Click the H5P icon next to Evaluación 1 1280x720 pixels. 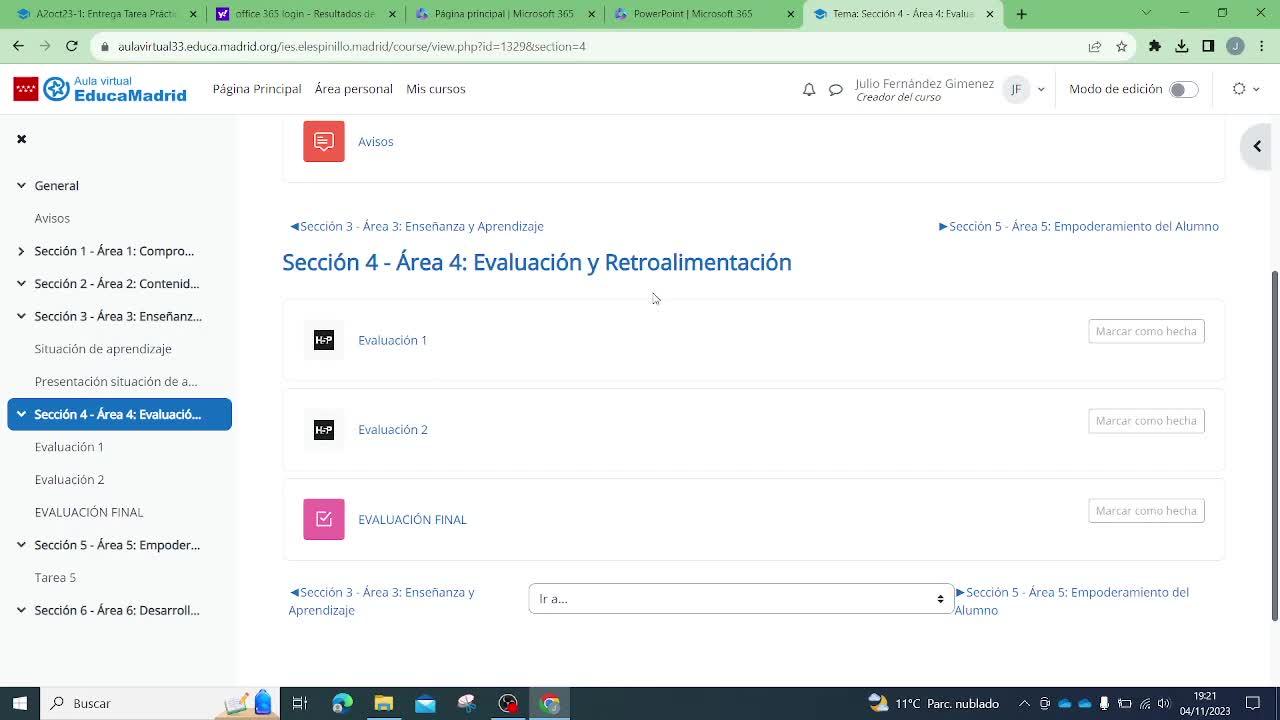pyautogui.click(x=324, y=340)
